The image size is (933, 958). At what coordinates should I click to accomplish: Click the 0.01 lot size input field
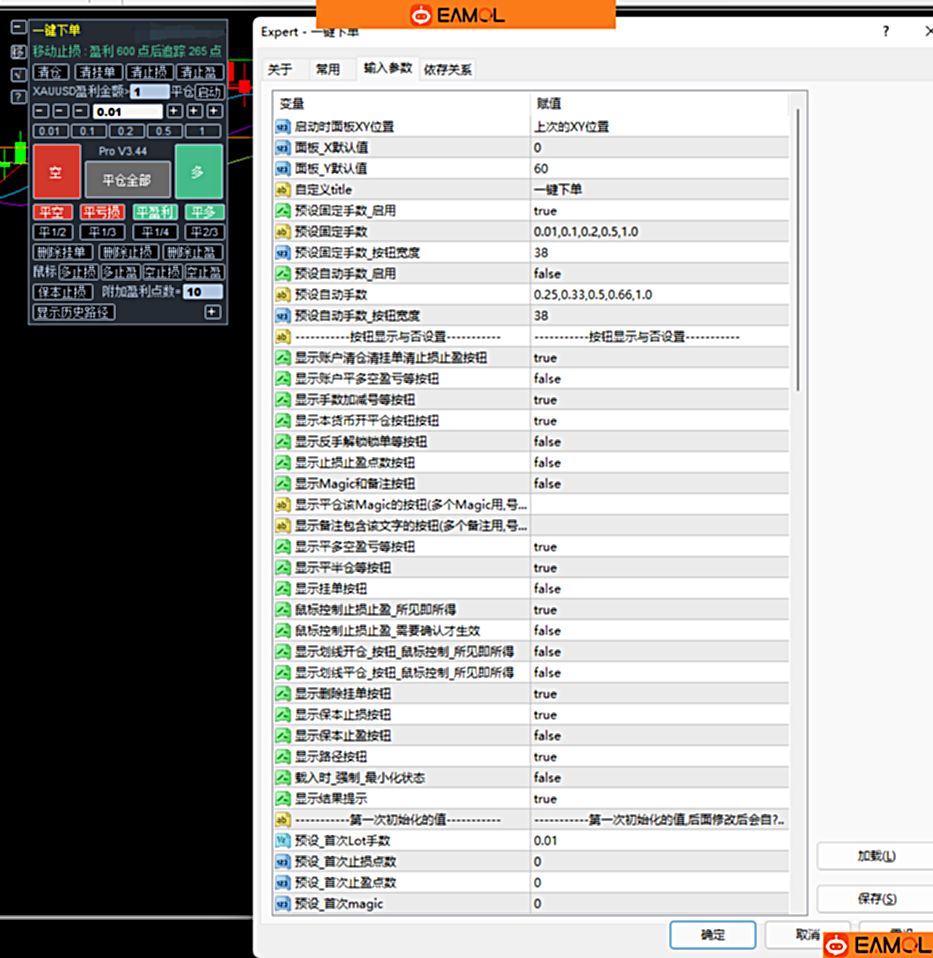point(128,112)
